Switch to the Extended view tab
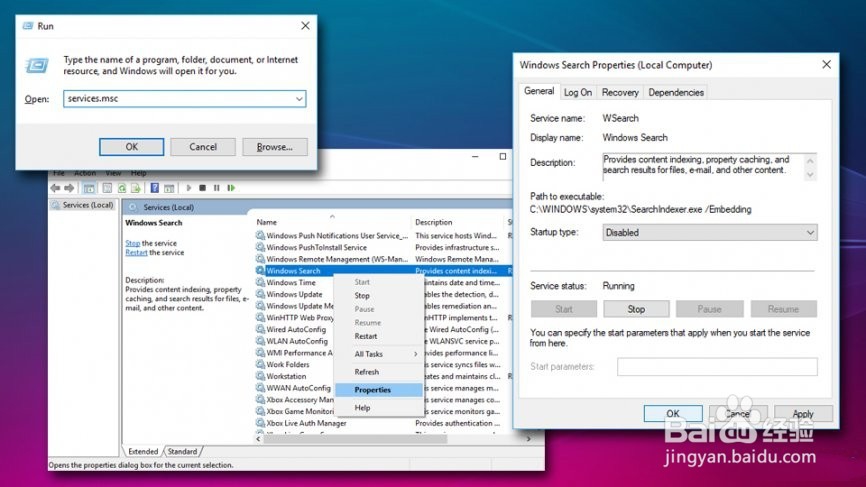866x487 pixels. click(143, 451)
